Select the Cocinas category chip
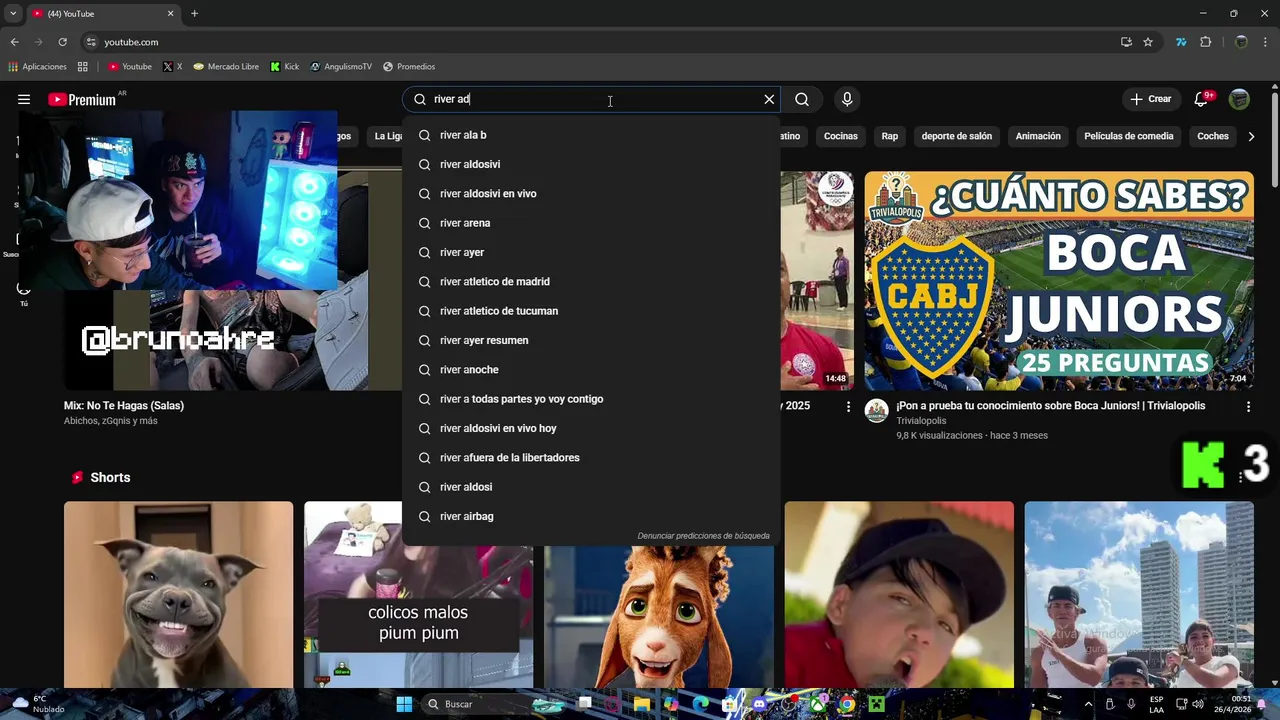 click(x=841, y=136)
